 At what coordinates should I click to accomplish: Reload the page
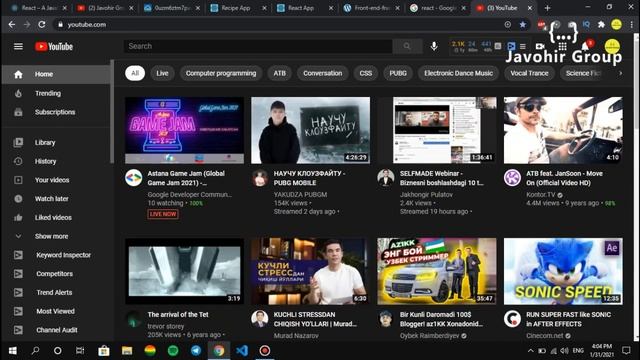point(42,24)
